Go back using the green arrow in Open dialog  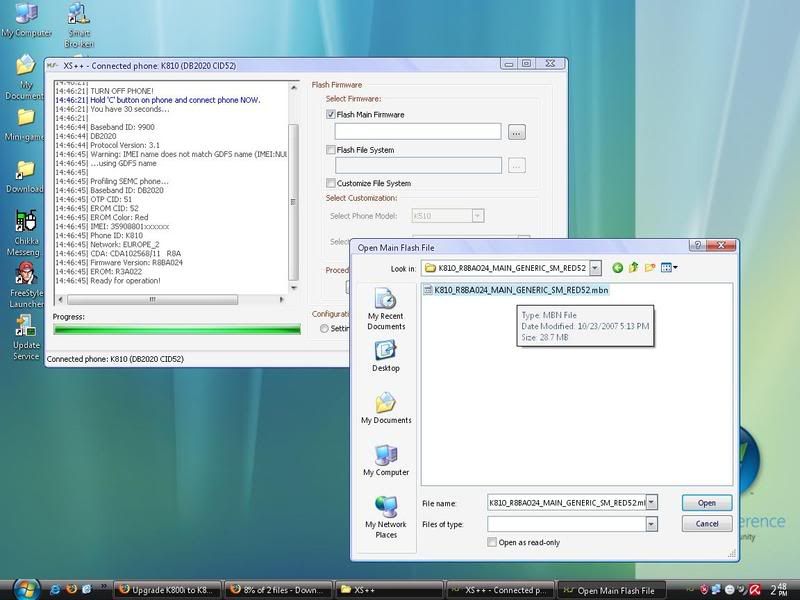click(617, 268)
